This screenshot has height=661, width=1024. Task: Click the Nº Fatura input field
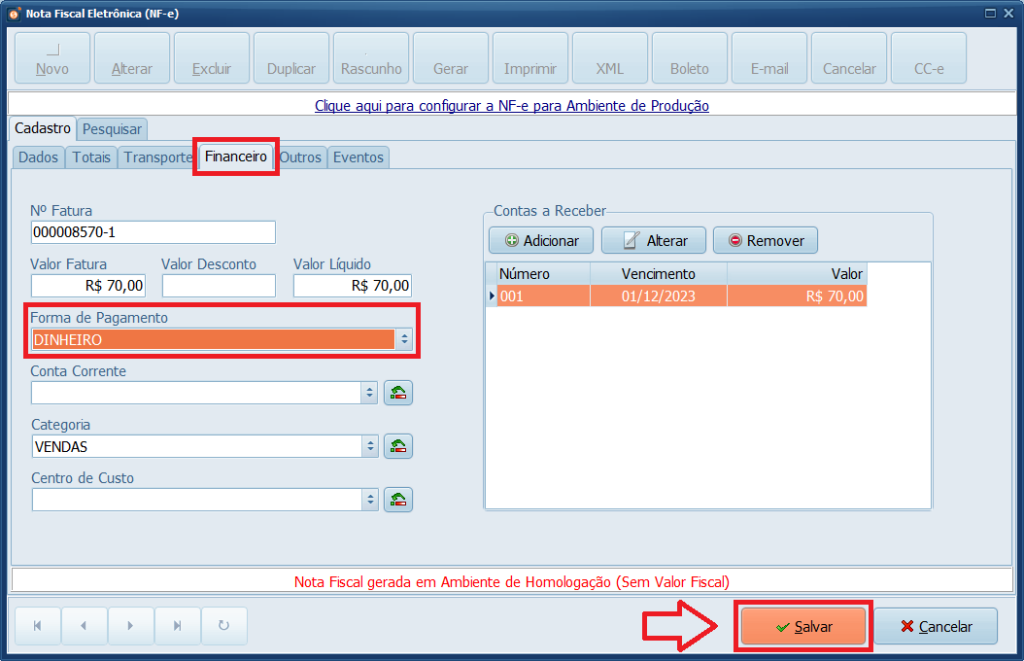coord(153,233)
